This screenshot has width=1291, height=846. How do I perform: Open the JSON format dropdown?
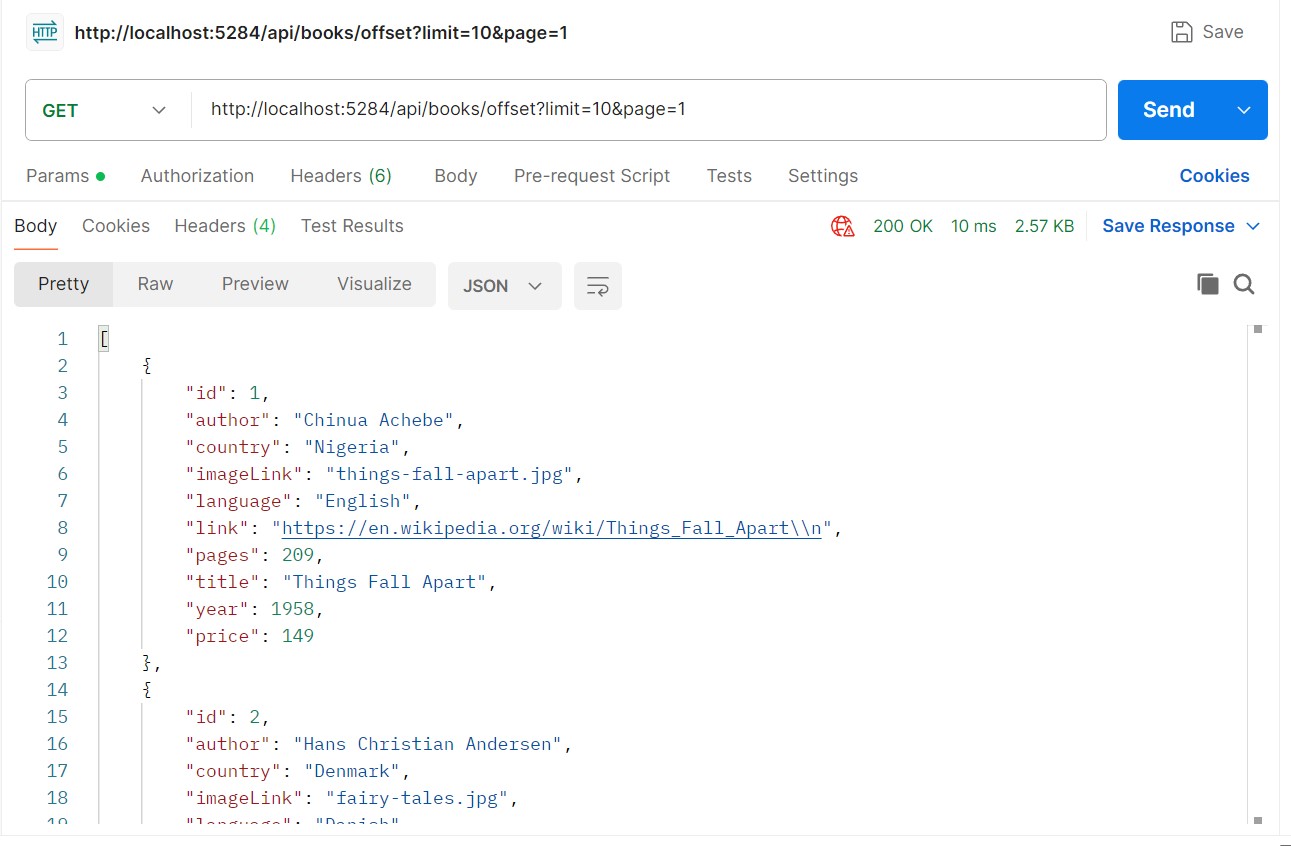click(x=504, y=286)
